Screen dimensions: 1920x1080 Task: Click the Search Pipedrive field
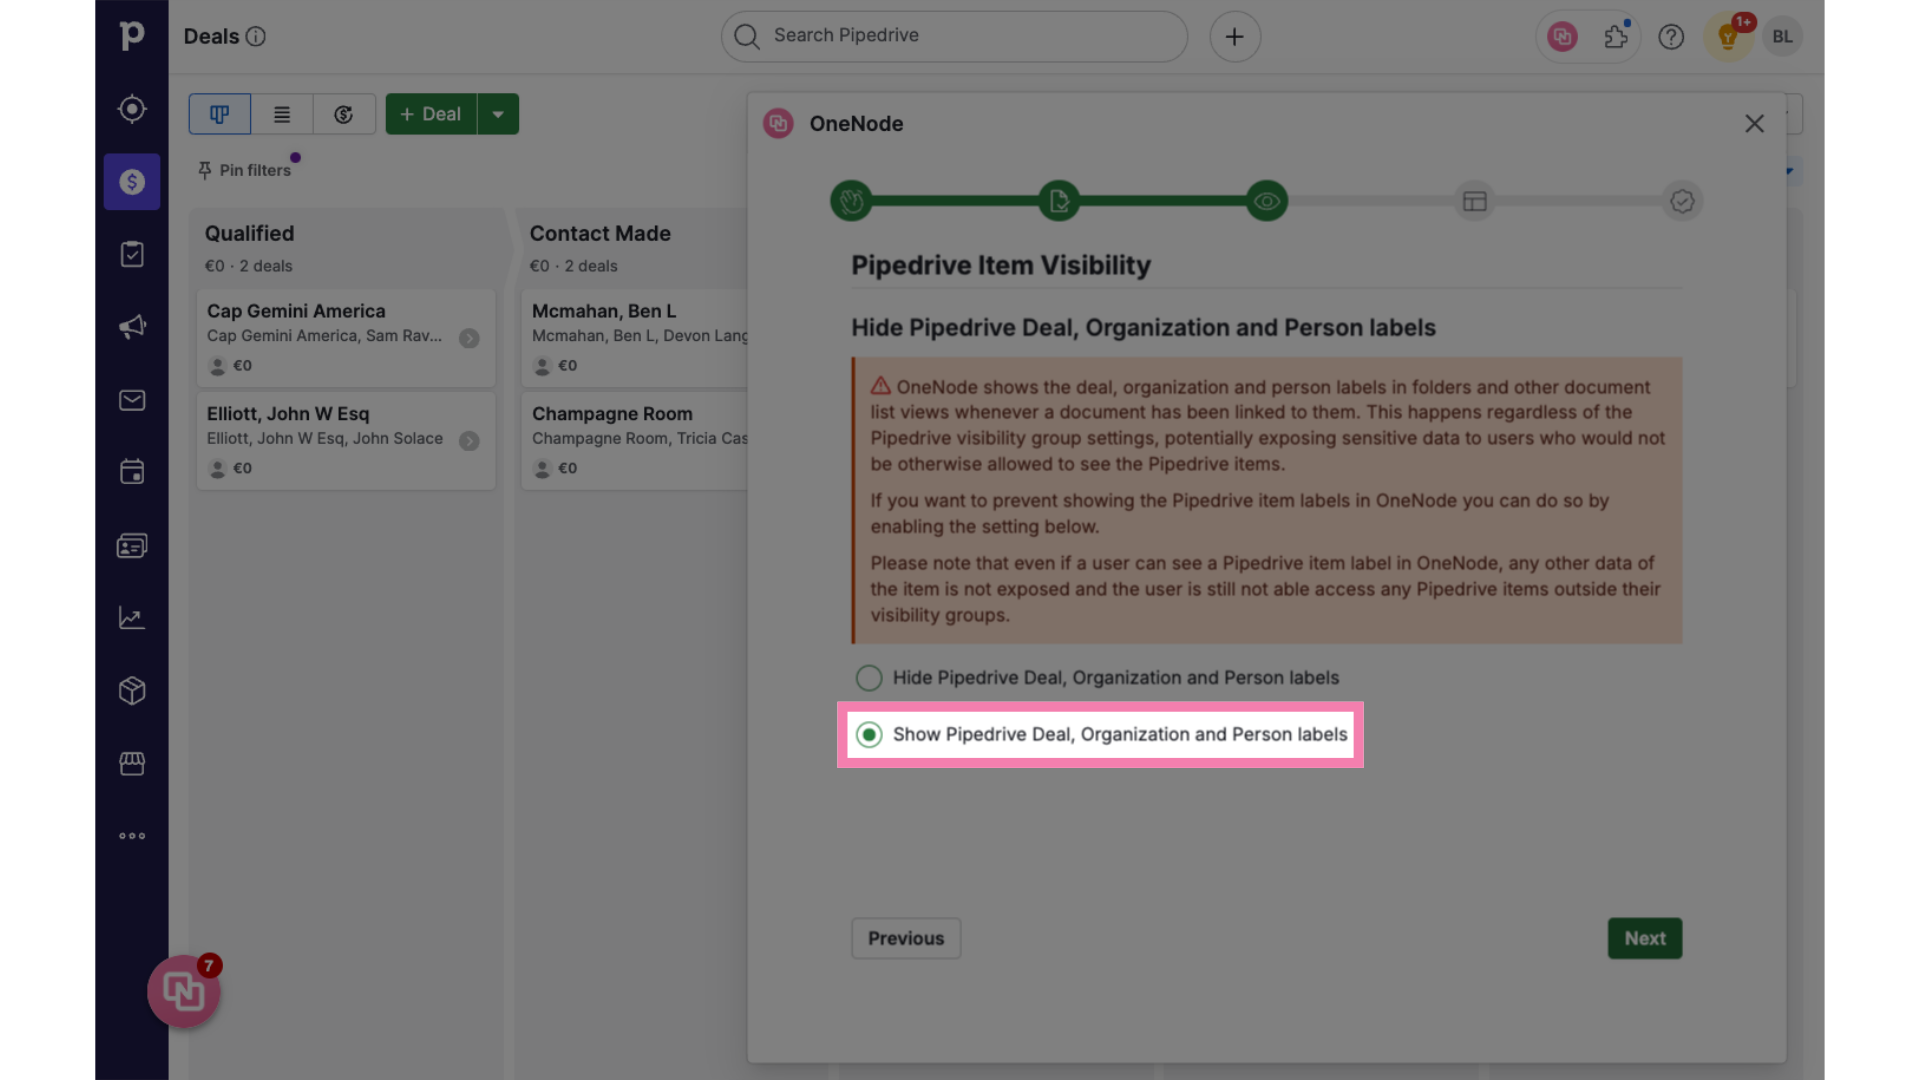click(954, 36)
